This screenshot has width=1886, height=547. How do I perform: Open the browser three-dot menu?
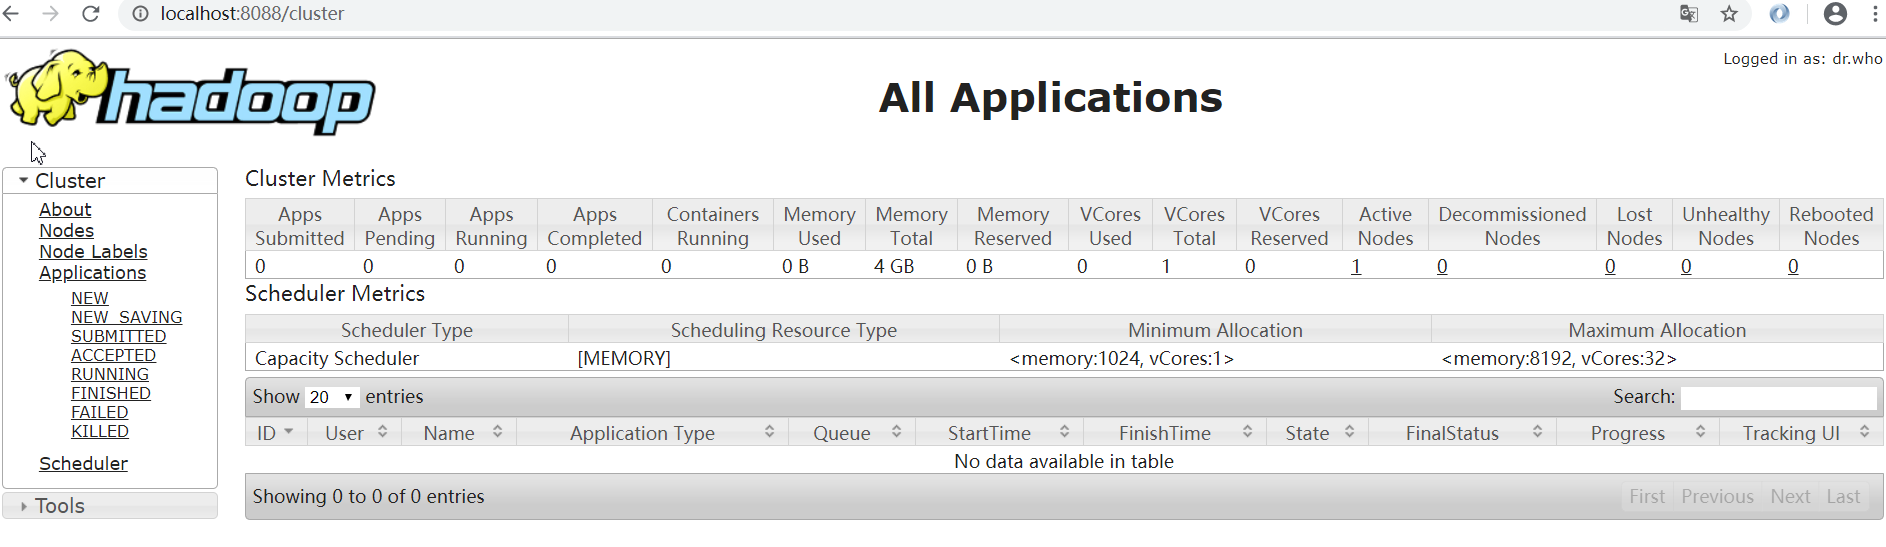tap(1874, 14)
